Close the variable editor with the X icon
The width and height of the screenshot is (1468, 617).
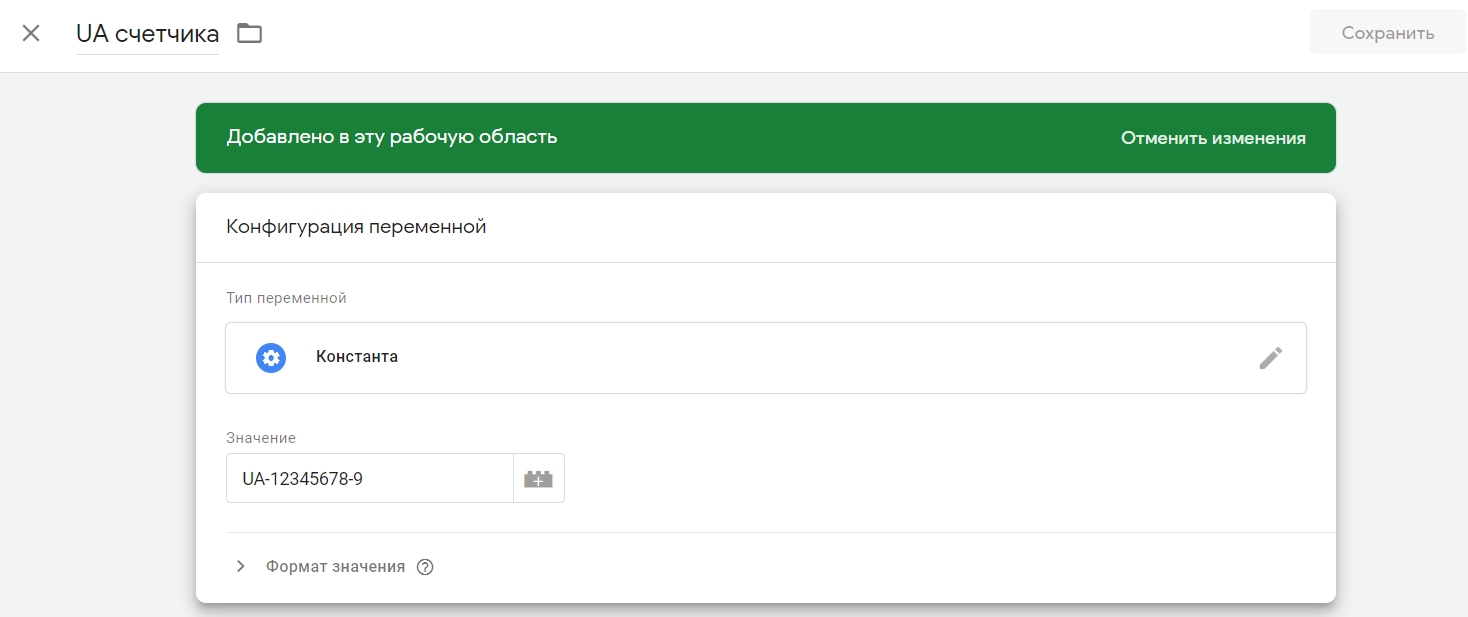click(30, 32)
